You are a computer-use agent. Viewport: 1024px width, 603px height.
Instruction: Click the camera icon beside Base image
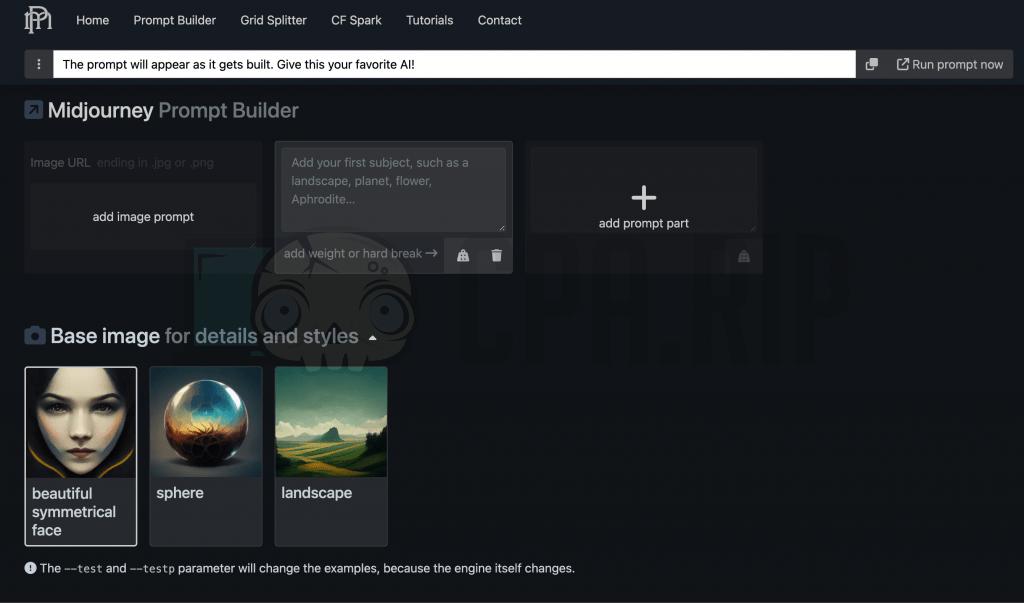coord(35,336)
